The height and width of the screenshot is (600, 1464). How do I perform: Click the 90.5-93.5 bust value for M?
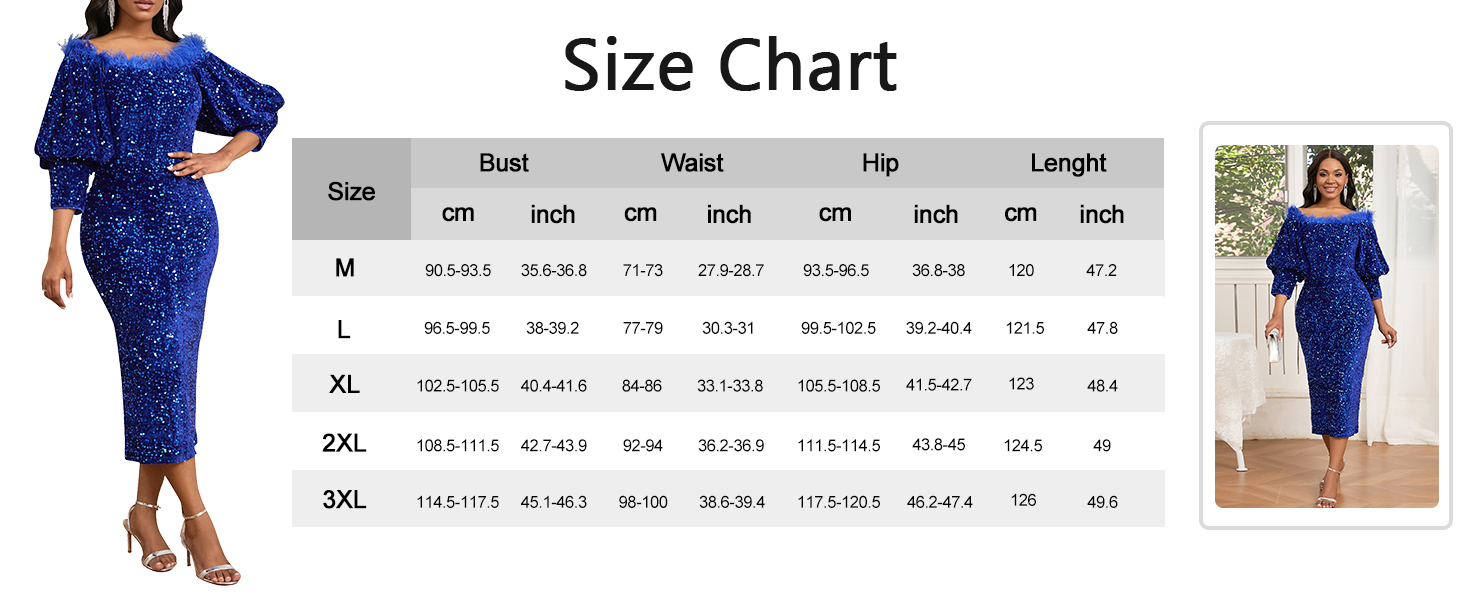[x=458, y=271]
